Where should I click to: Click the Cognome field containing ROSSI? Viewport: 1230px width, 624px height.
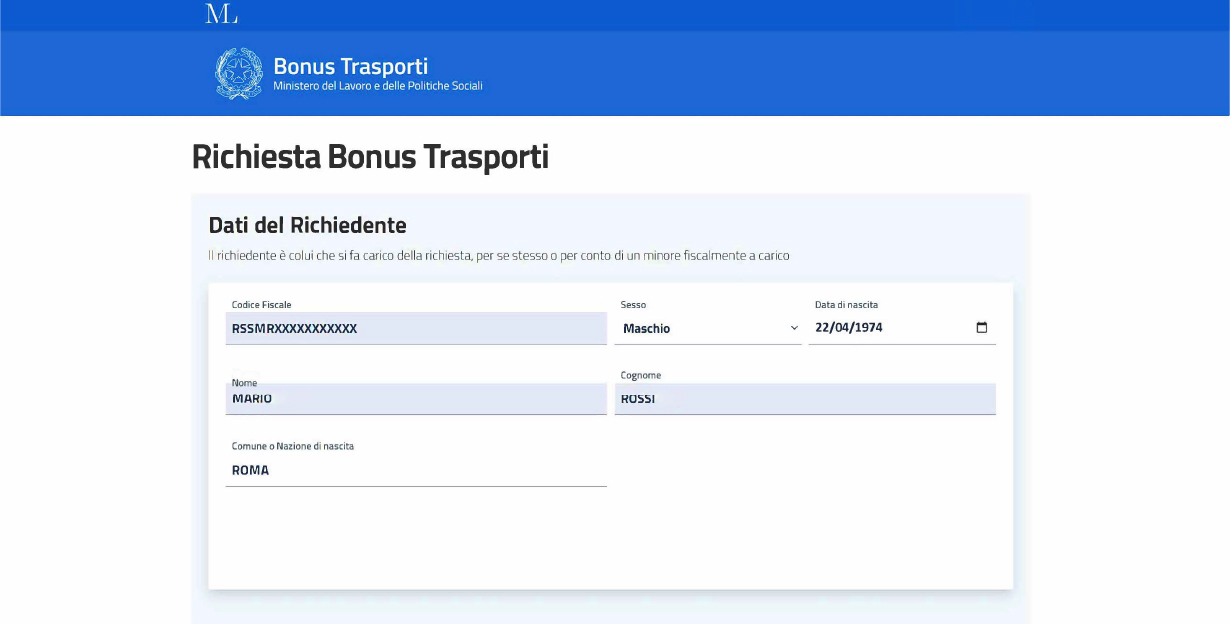click(x=804, y=399)
